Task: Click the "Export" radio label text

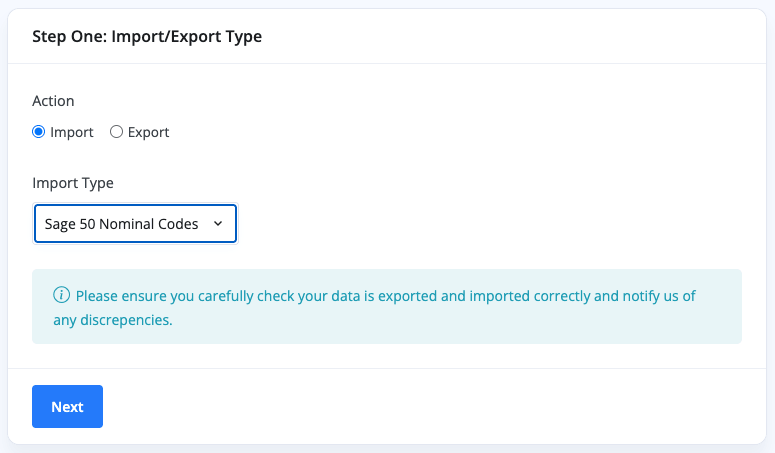Action: click(148, 132)
